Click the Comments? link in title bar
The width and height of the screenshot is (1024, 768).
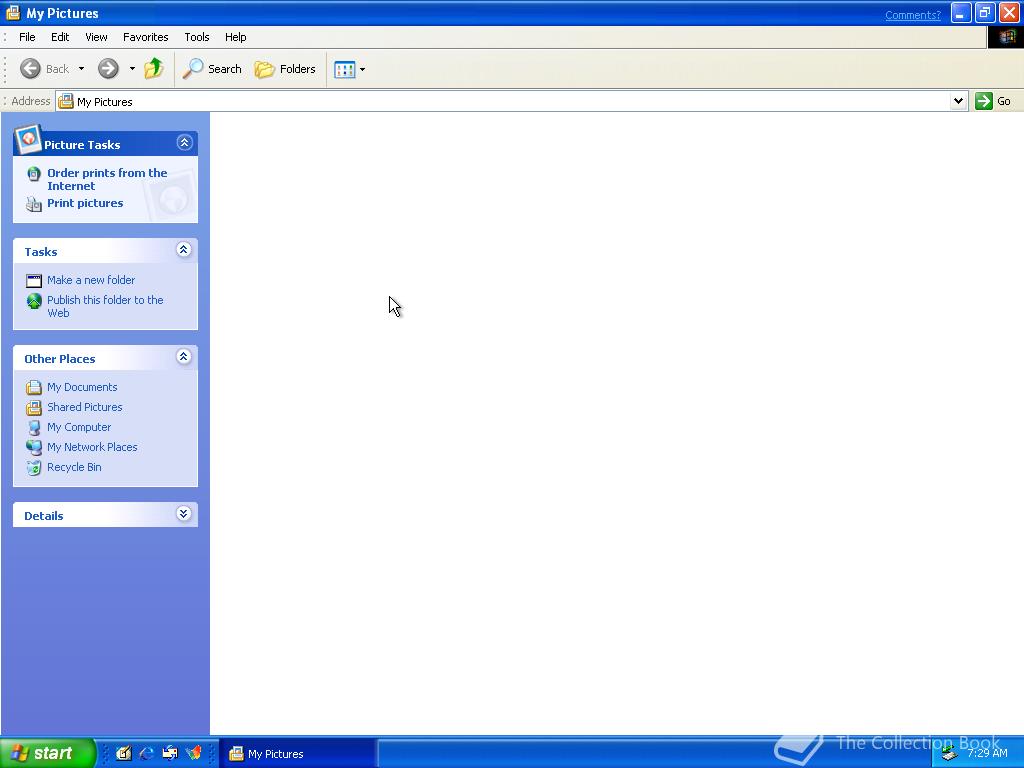click(912, 15)
